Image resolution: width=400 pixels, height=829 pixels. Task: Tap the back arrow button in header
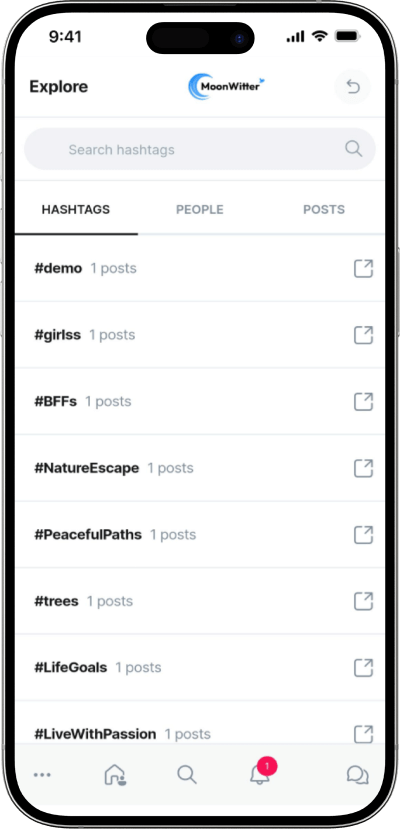(352, 86)
